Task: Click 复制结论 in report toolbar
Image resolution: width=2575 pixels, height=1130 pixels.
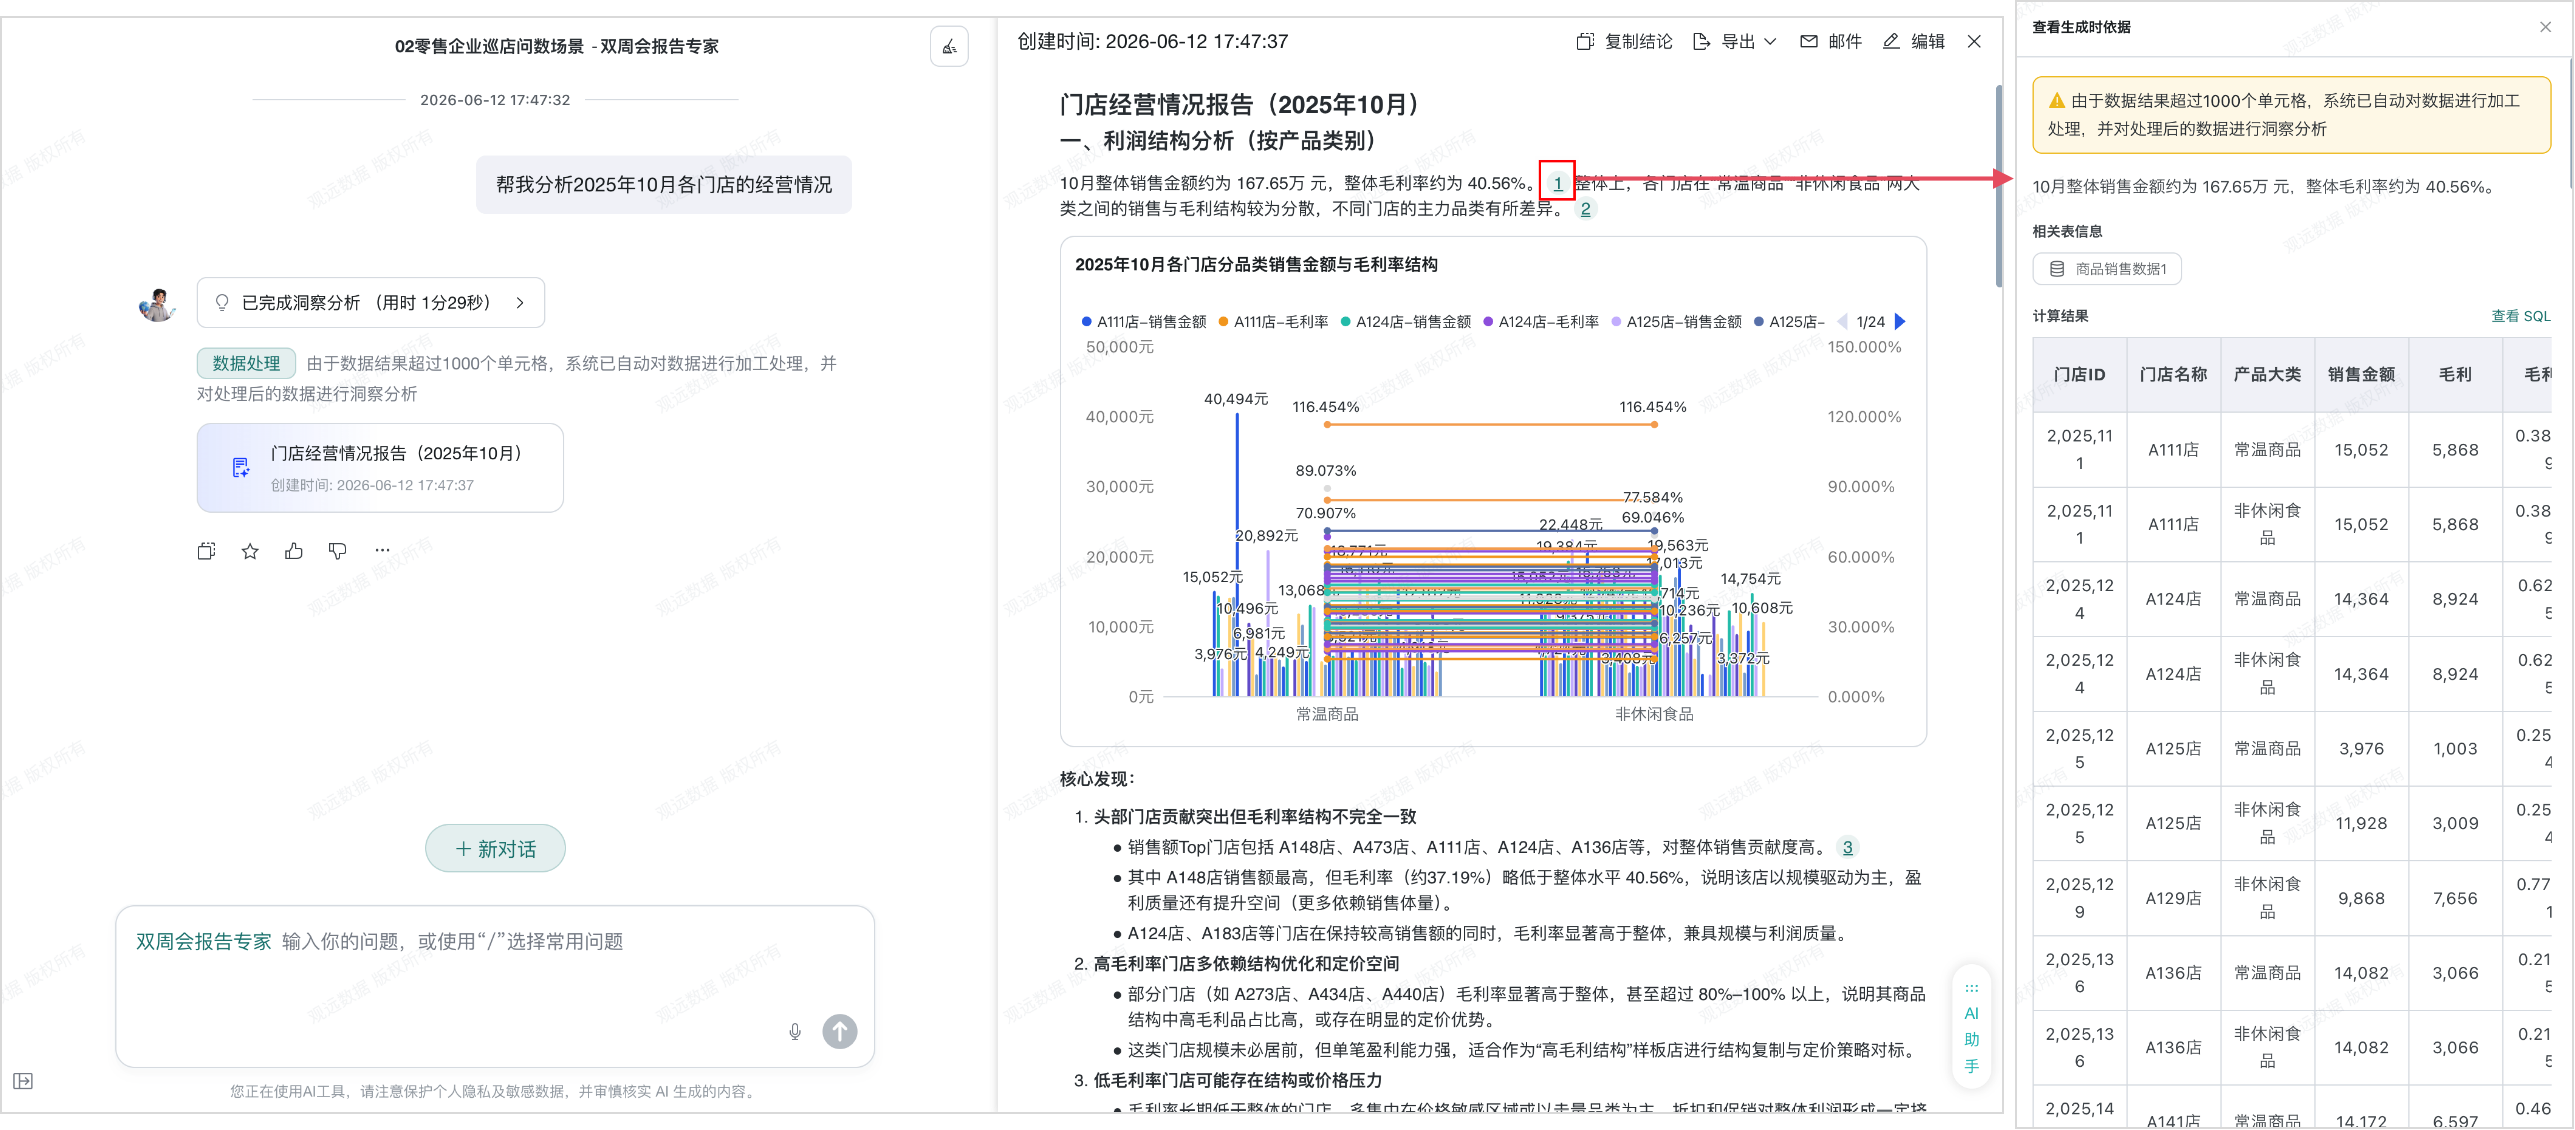Action: point(1624,42)
